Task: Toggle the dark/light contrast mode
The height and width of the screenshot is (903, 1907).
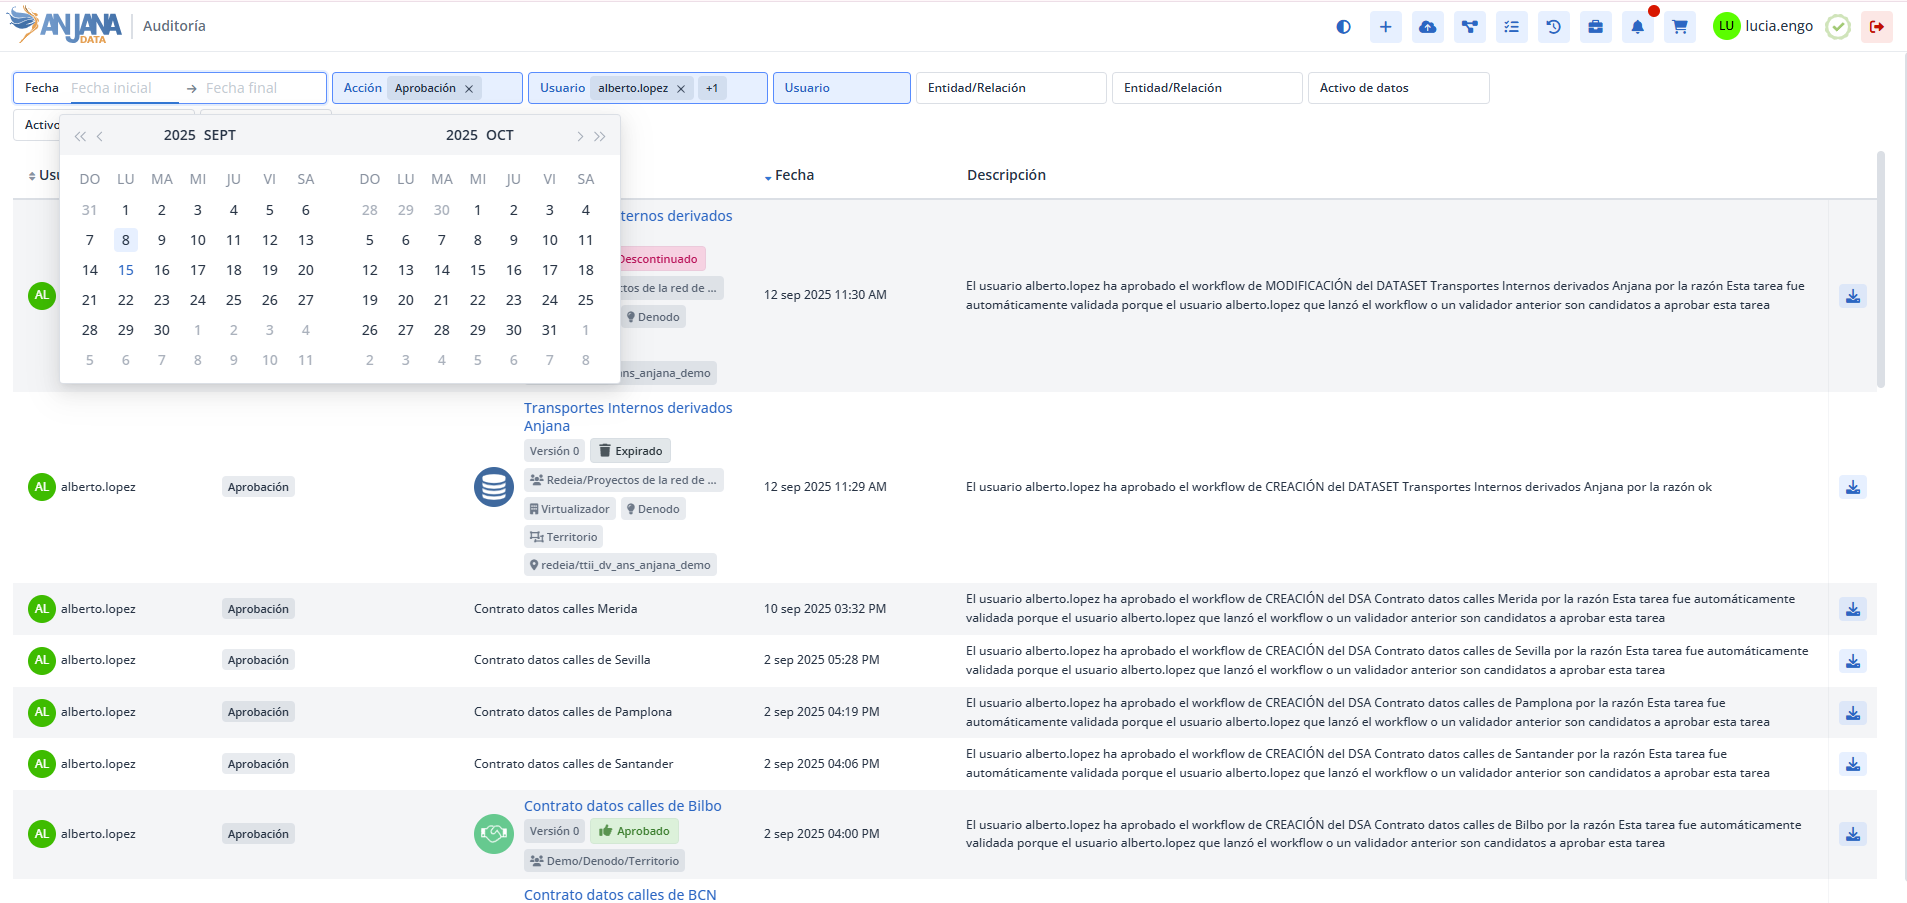Action: pyautogui.click(x=1343, y=27)
